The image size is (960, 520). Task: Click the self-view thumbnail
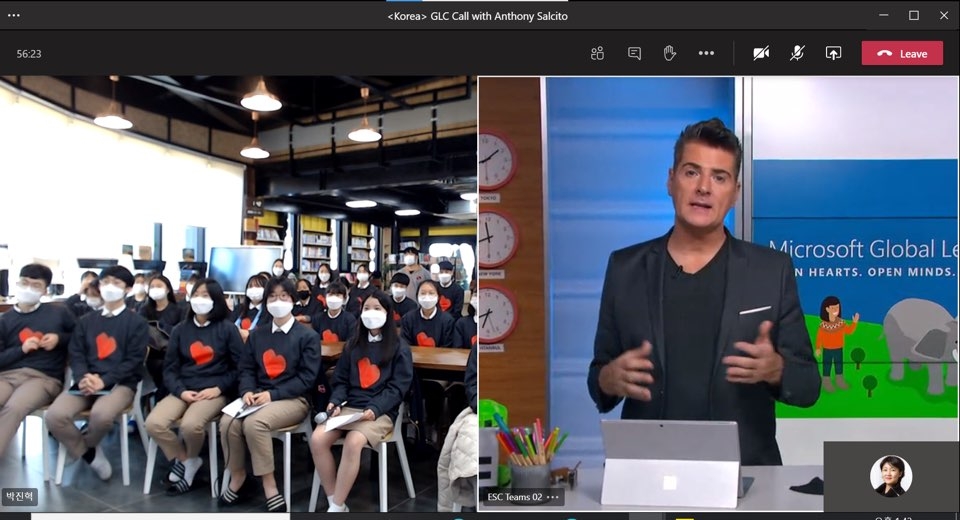890,476
